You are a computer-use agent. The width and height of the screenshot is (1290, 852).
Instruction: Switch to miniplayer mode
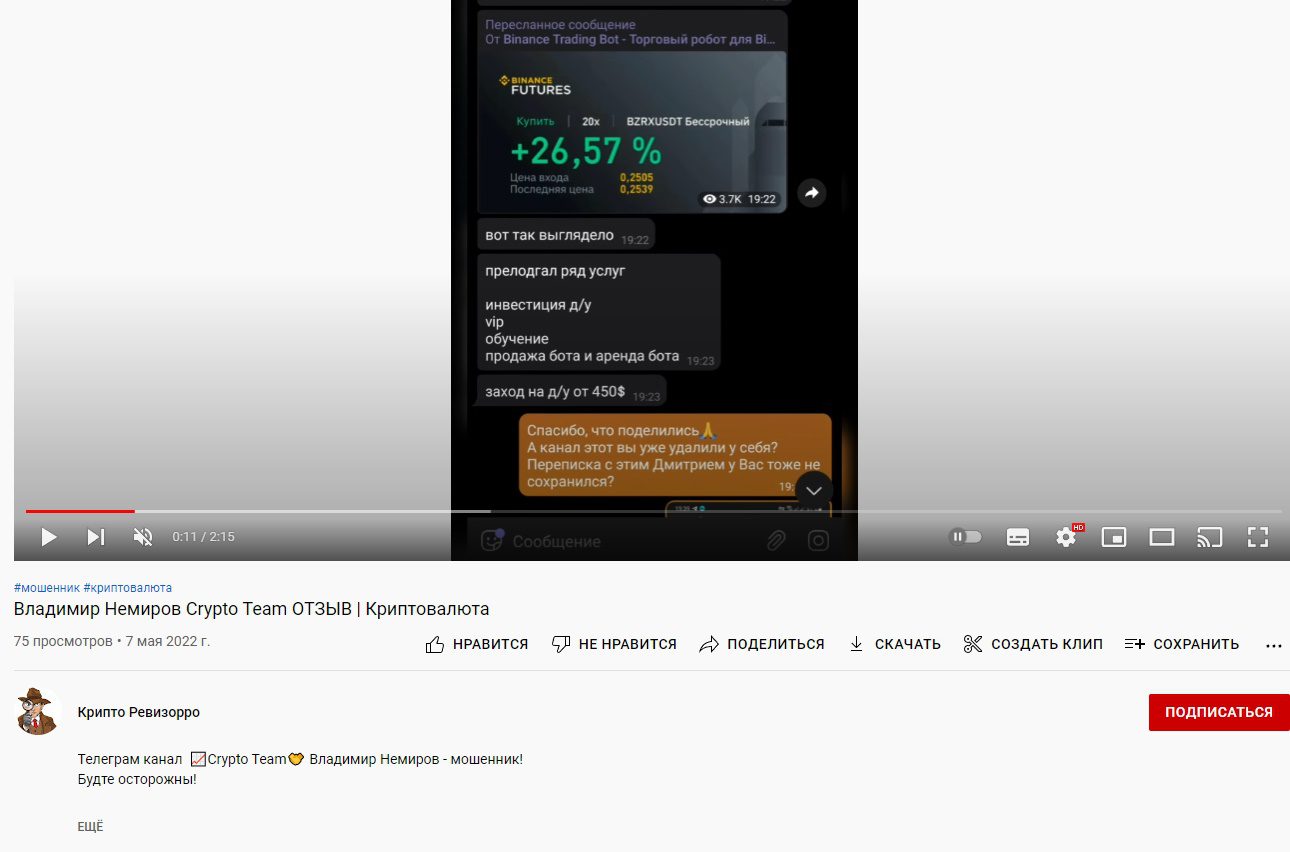click(1114, 537)
